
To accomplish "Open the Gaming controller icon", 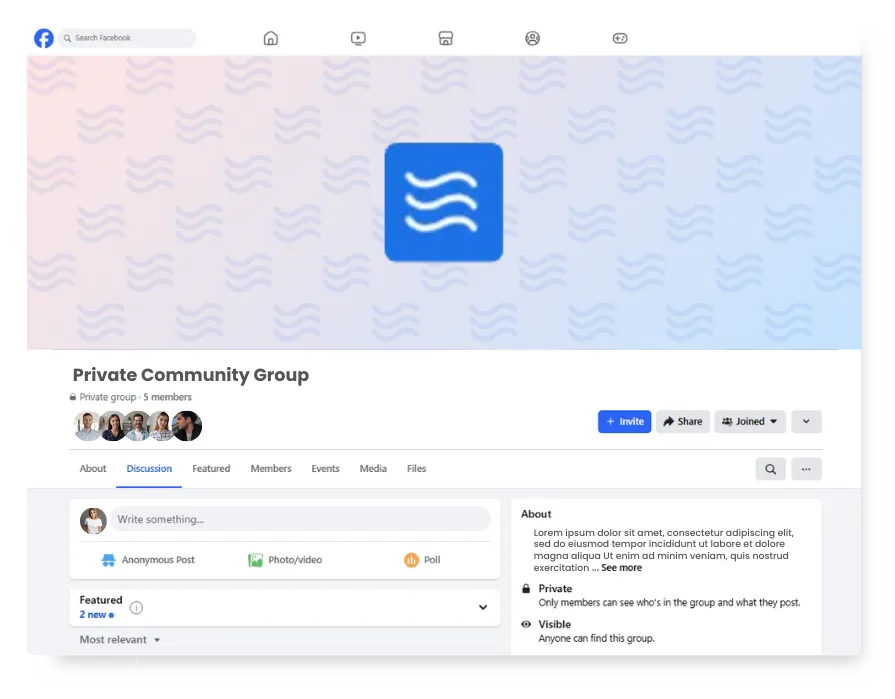I will click(620, 38).
